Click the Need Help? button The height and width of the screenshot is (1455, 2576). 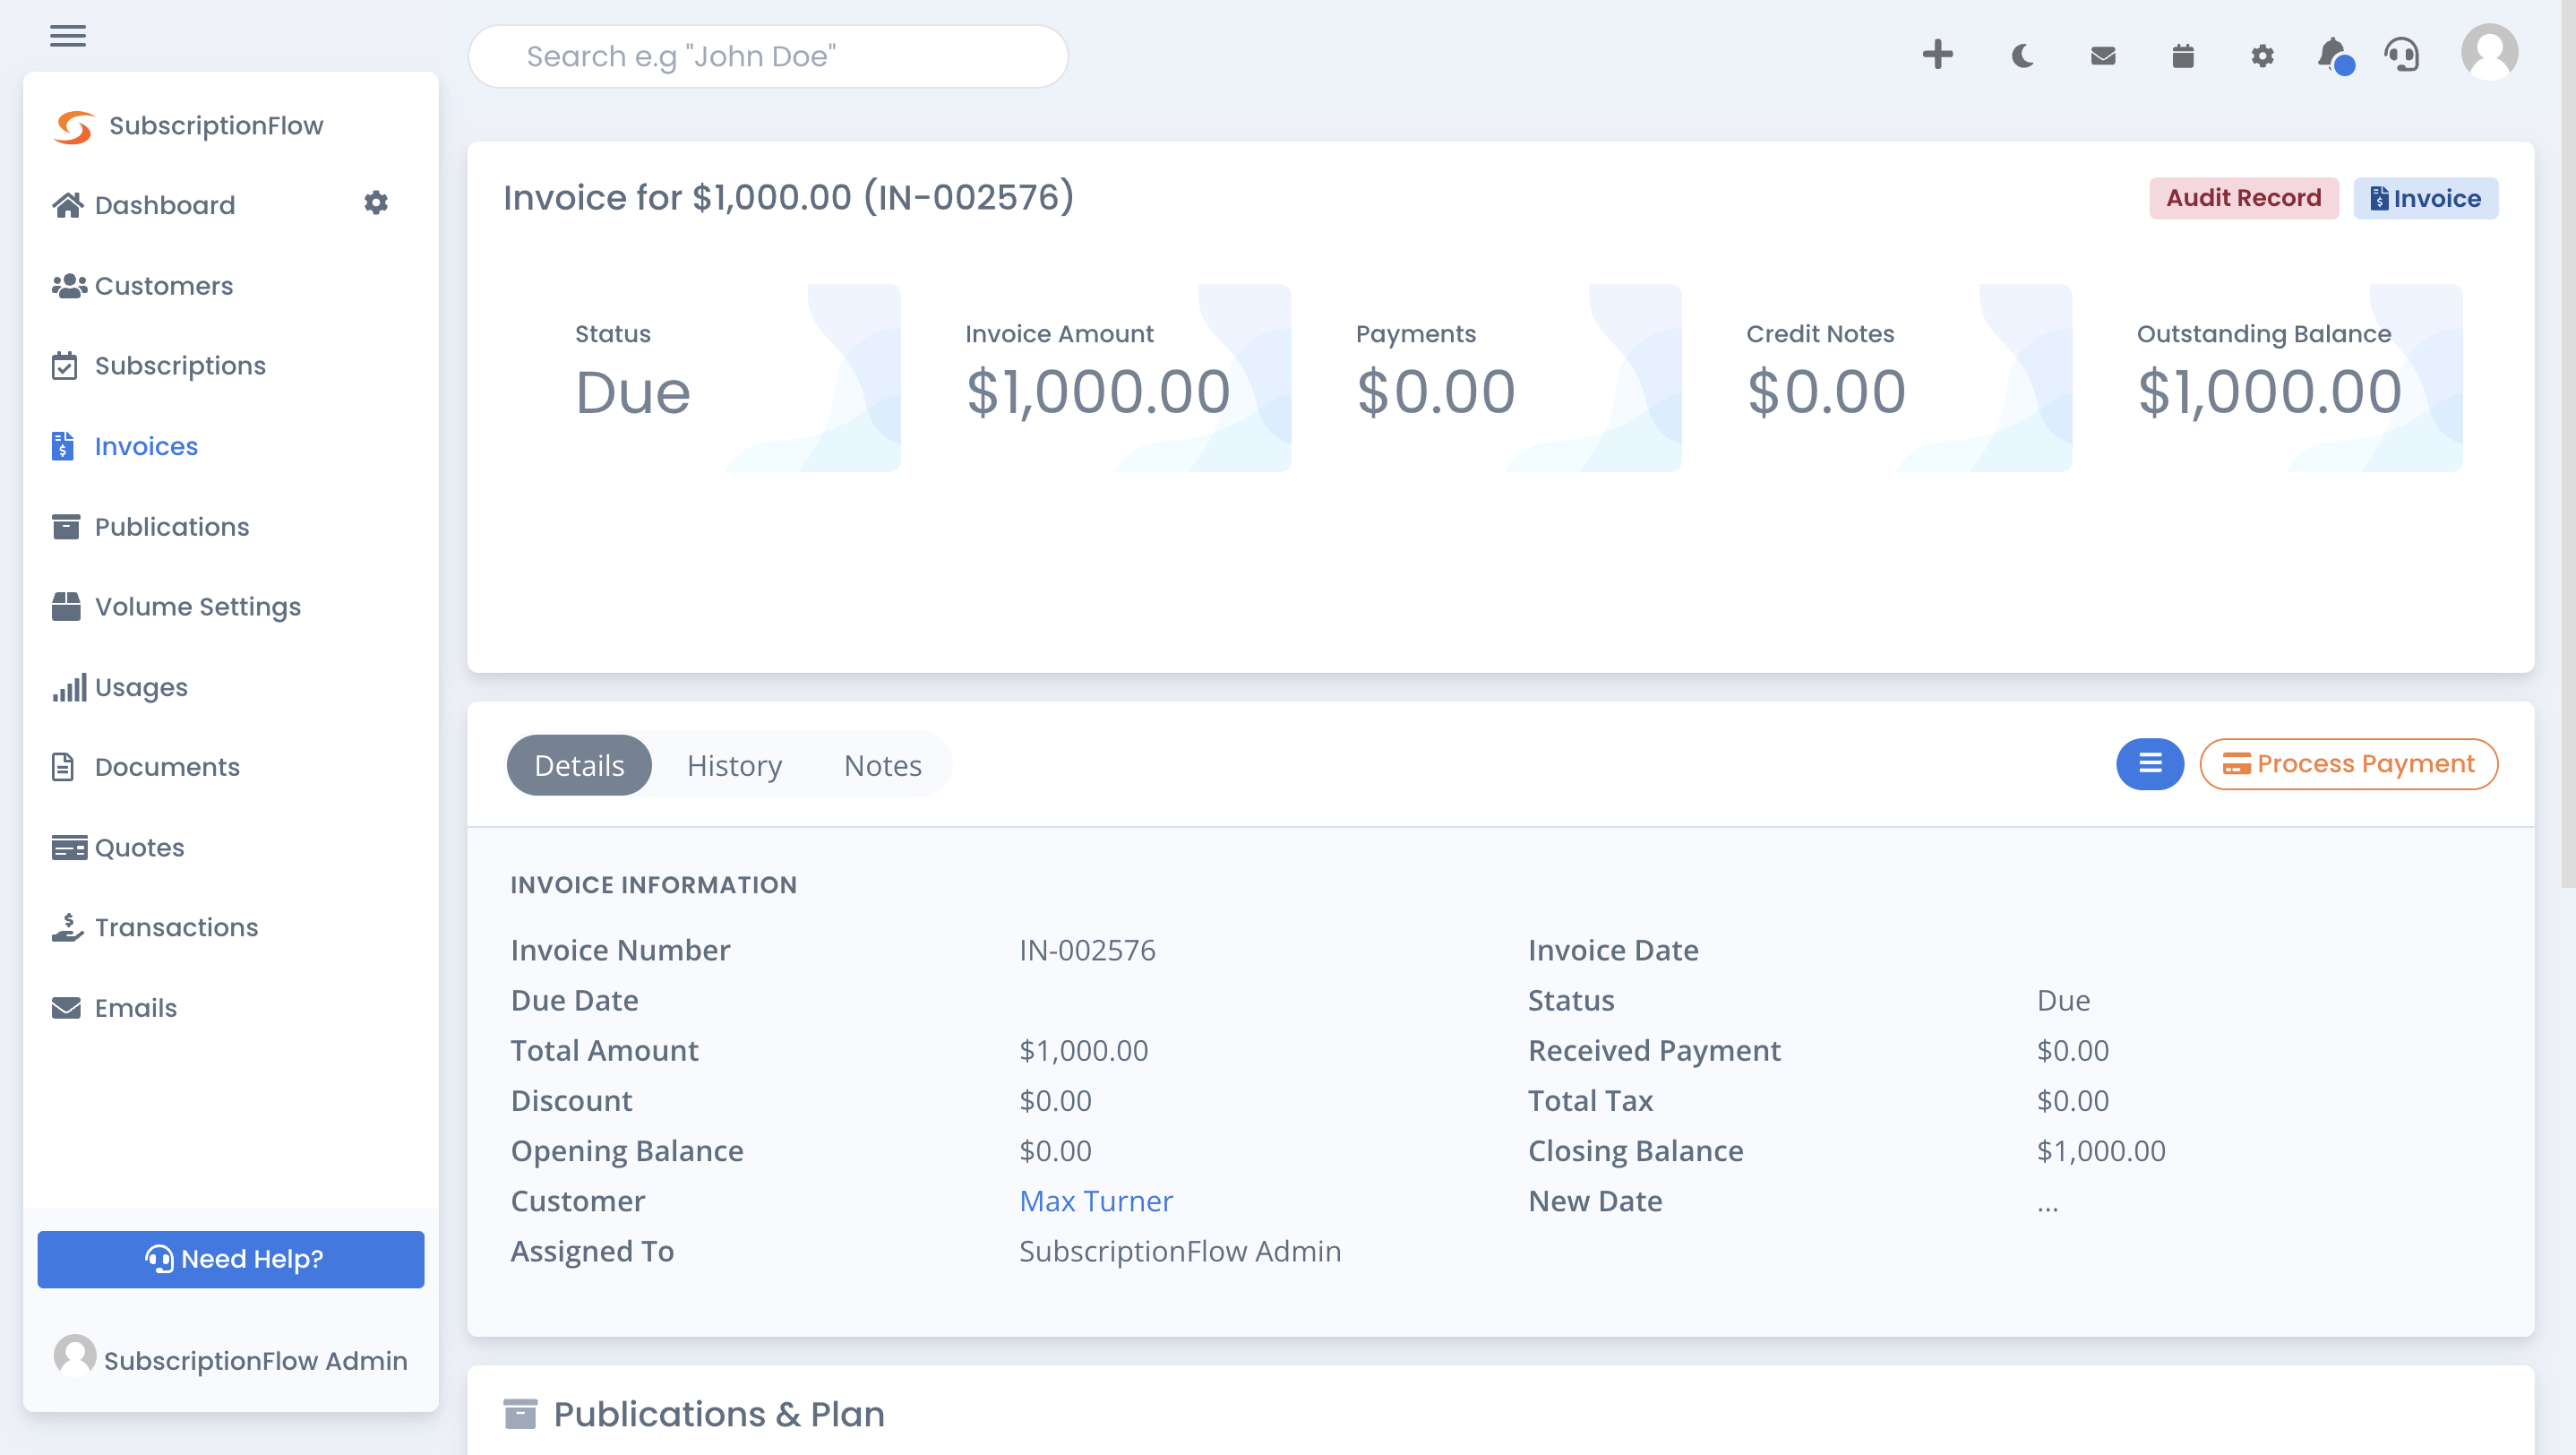[x=231, y=1259]
